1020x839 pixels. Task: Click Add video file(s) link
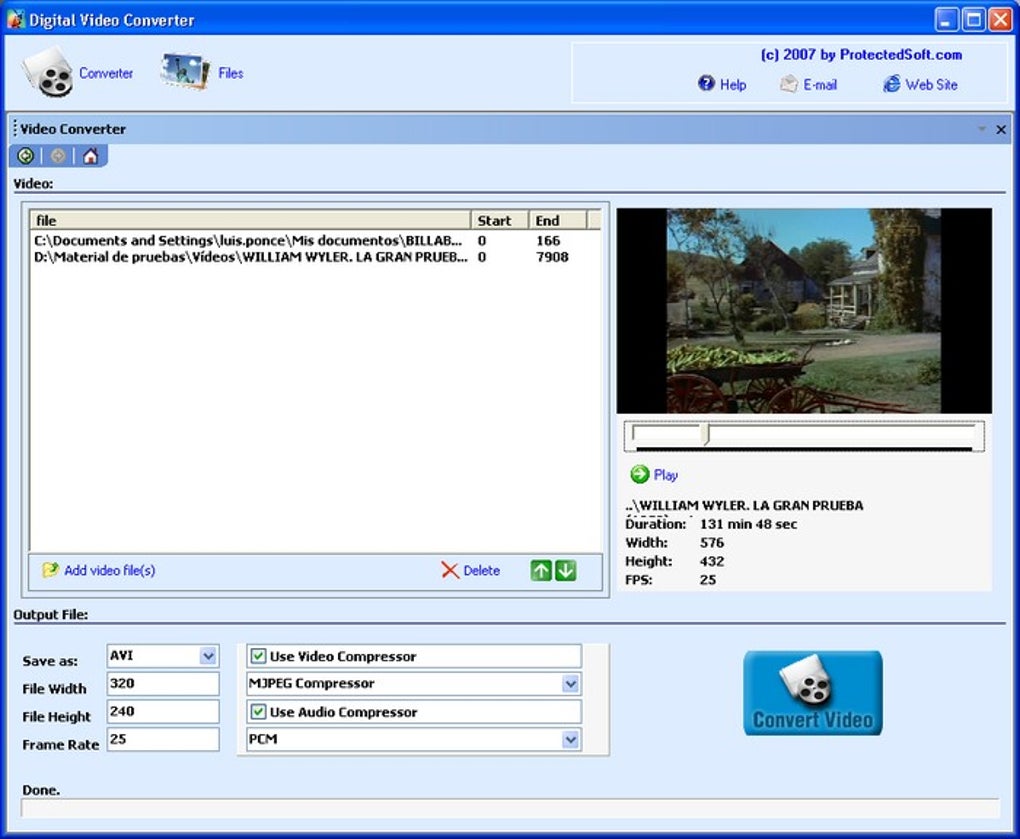[x=109, y=570]
